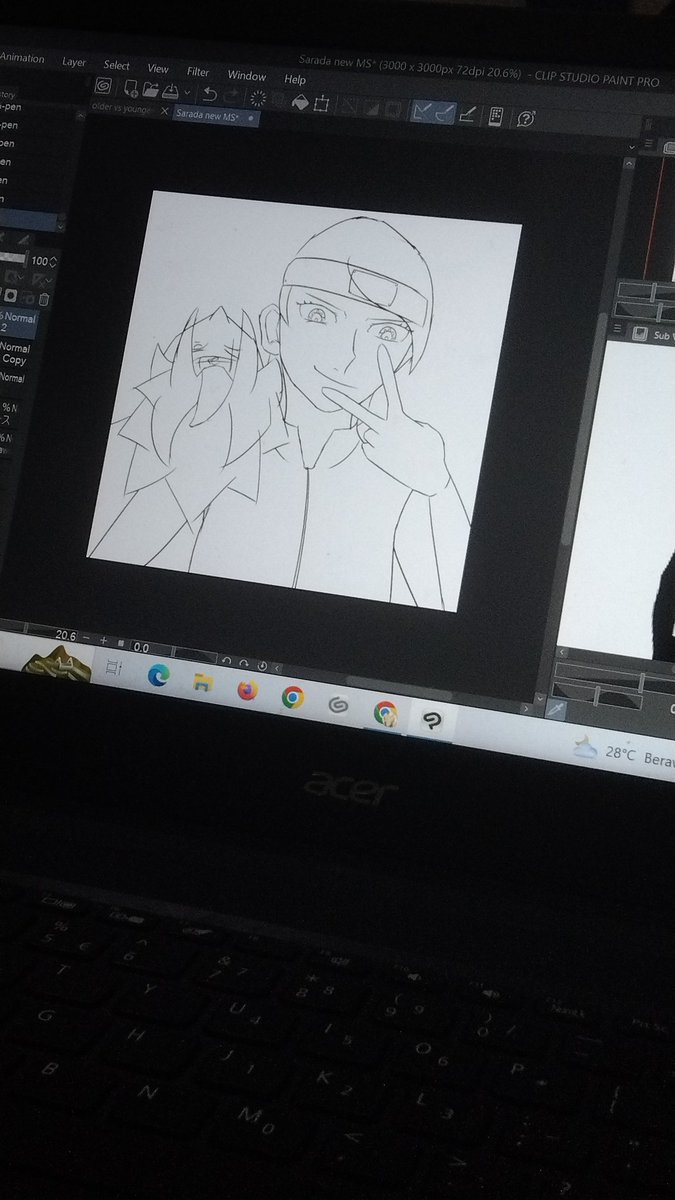Close the older vs younger tab
The width and height of the screenshot is (675, 1200).
point(164,111)
